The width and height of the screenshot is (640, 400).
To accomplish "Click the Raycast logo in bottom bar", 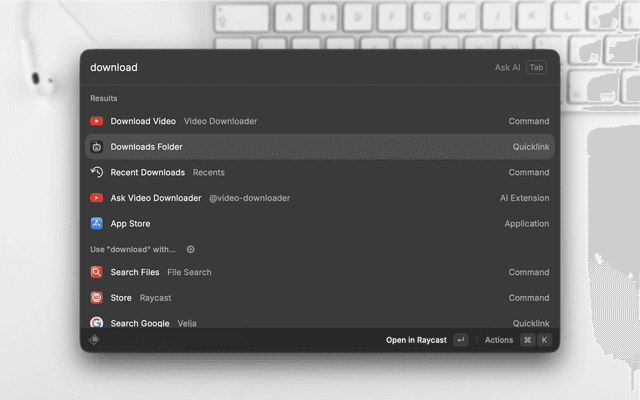I will click(x=95, y=340).
